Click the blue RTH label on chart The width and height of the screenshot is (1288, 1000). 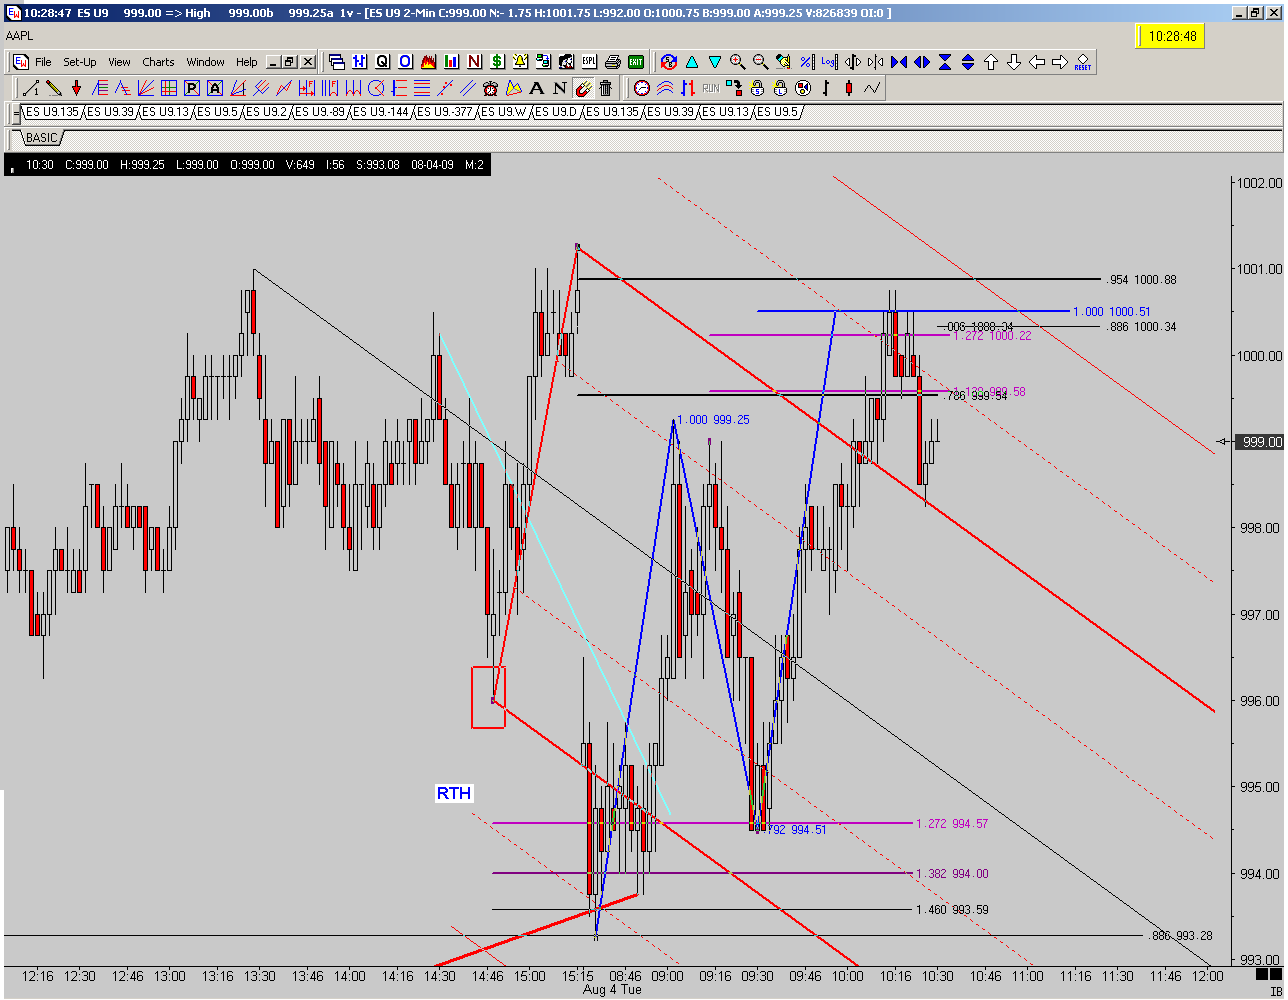[453, 793]
